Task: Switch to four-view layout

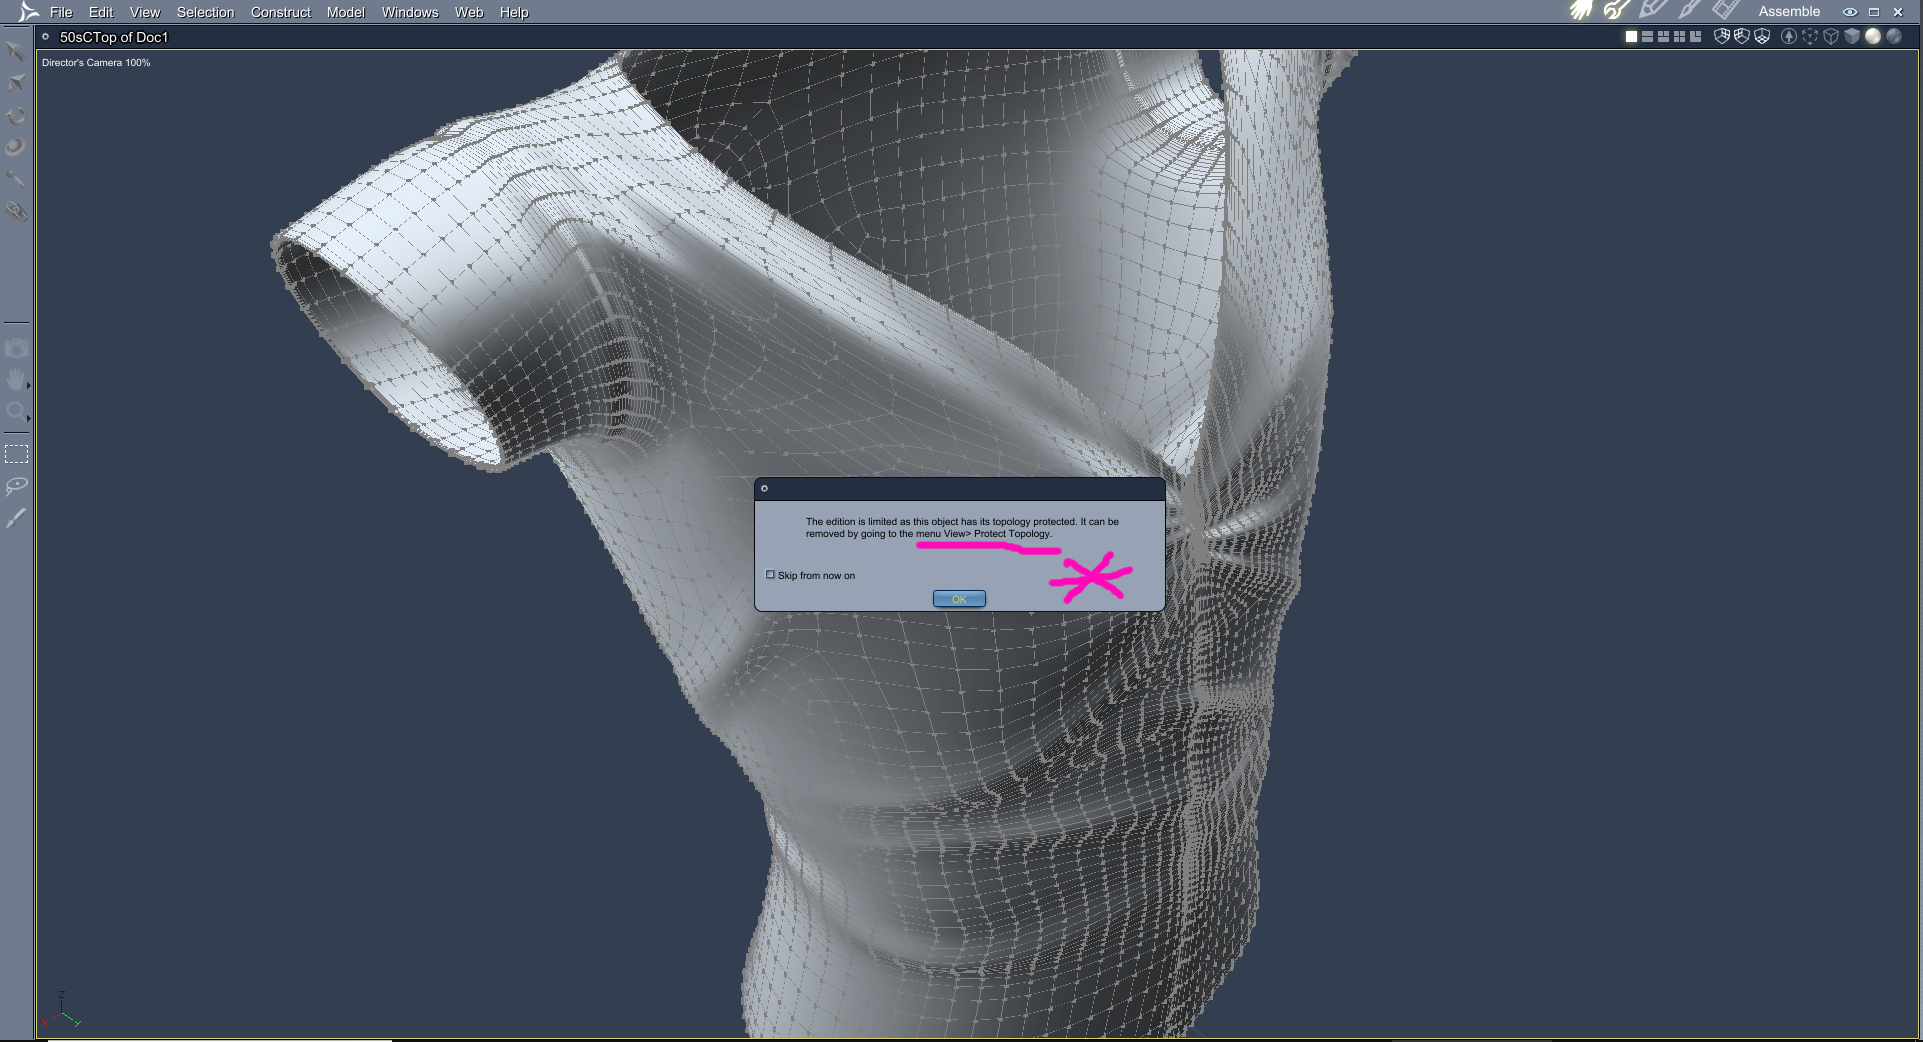Action: click(1679, 37)
